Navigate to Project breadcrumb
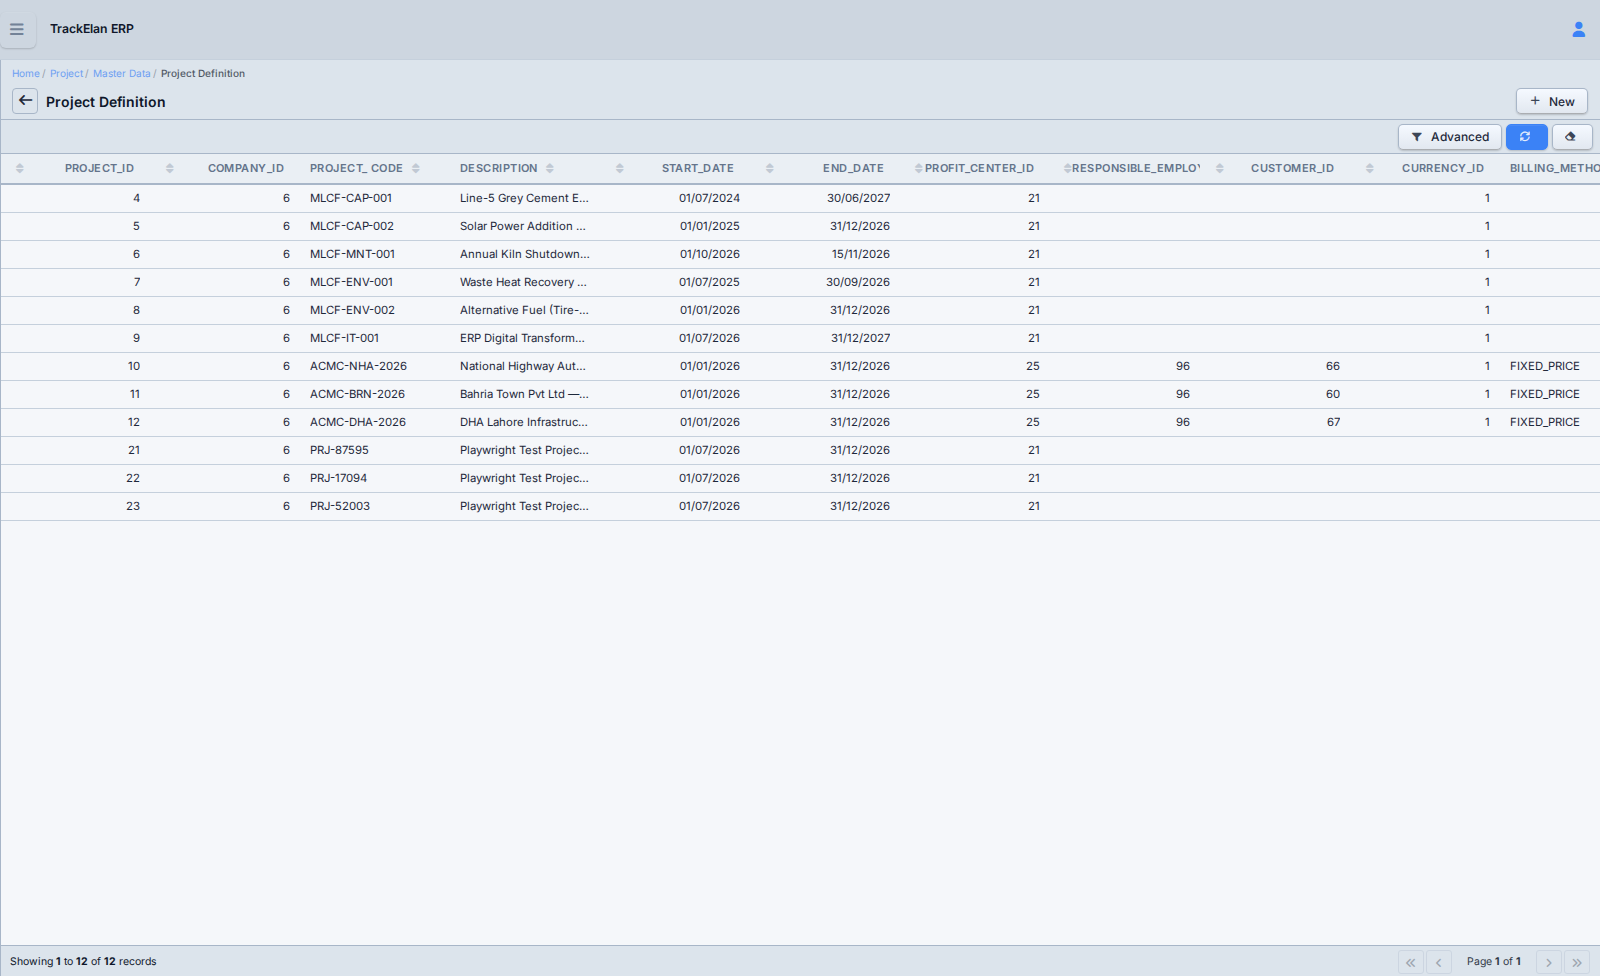 pyautogui.click(x=66, y=74)
